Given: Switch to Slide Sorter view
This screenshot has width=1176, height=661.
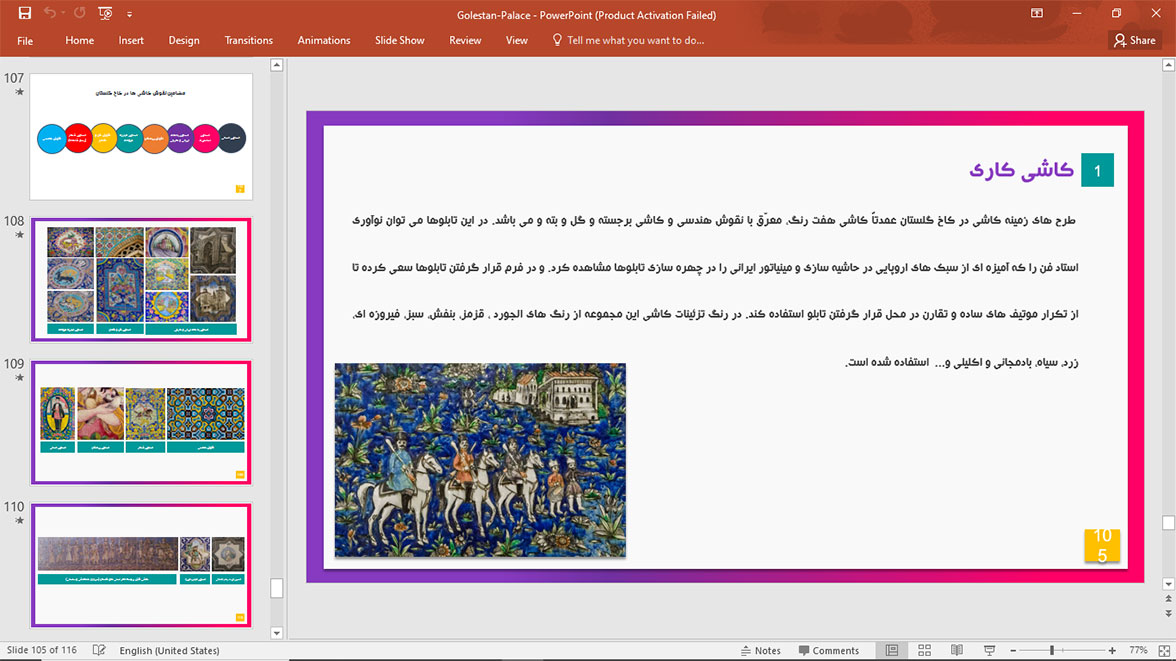Looking at the screenshot, I should (x=924, y=650).
